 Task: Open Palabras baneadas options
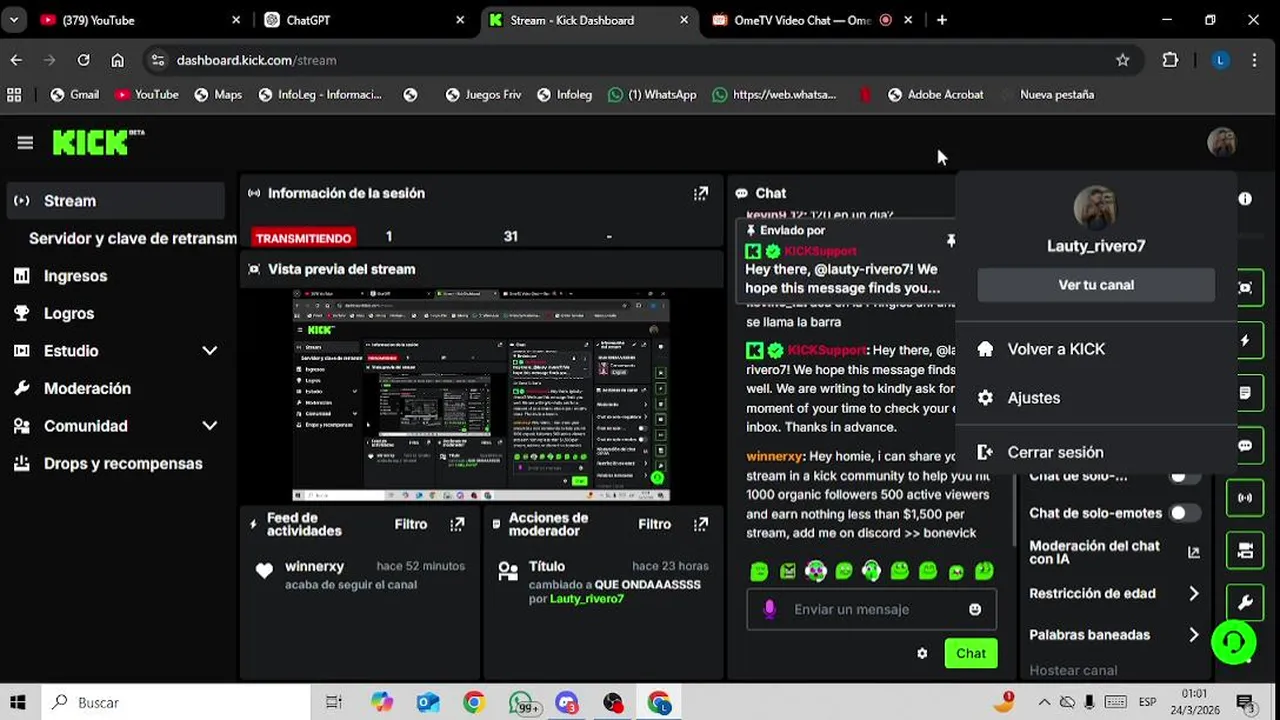click(1115, 635)
